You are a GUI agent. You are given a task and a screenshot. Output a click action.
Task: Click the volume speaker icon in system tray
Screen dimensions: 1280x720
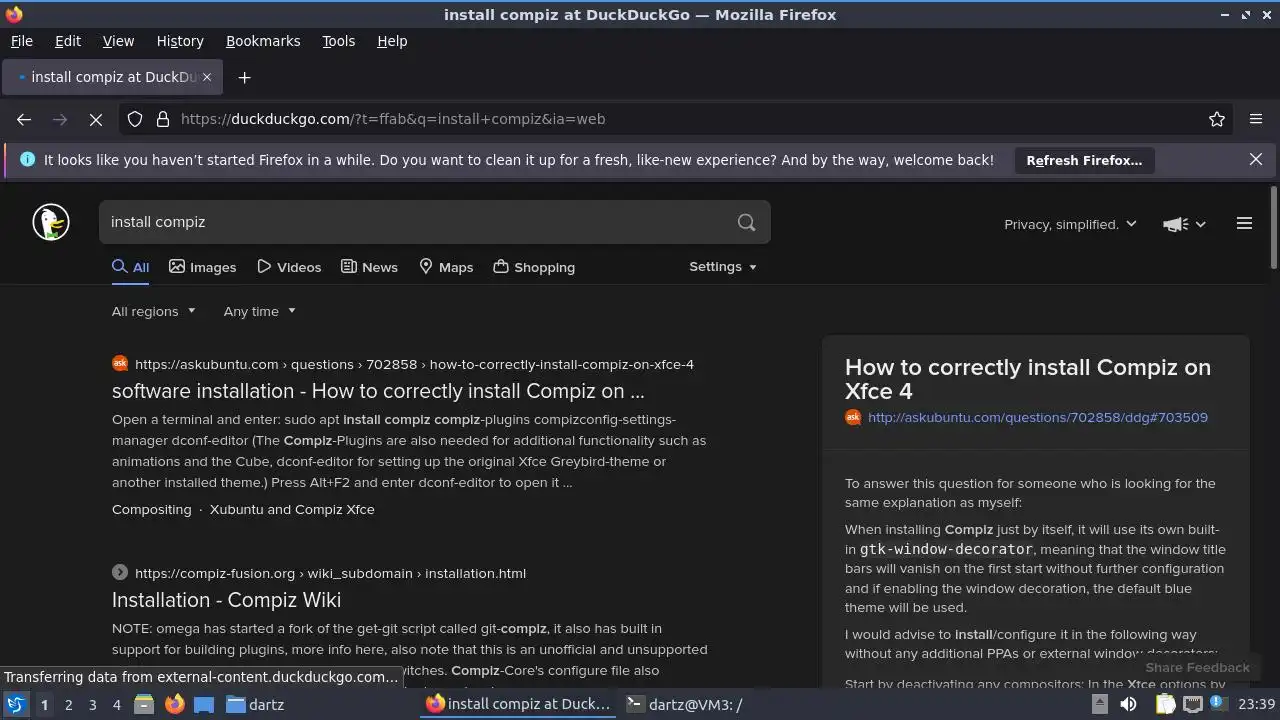pyautogui.click(x=1128, y=704)
